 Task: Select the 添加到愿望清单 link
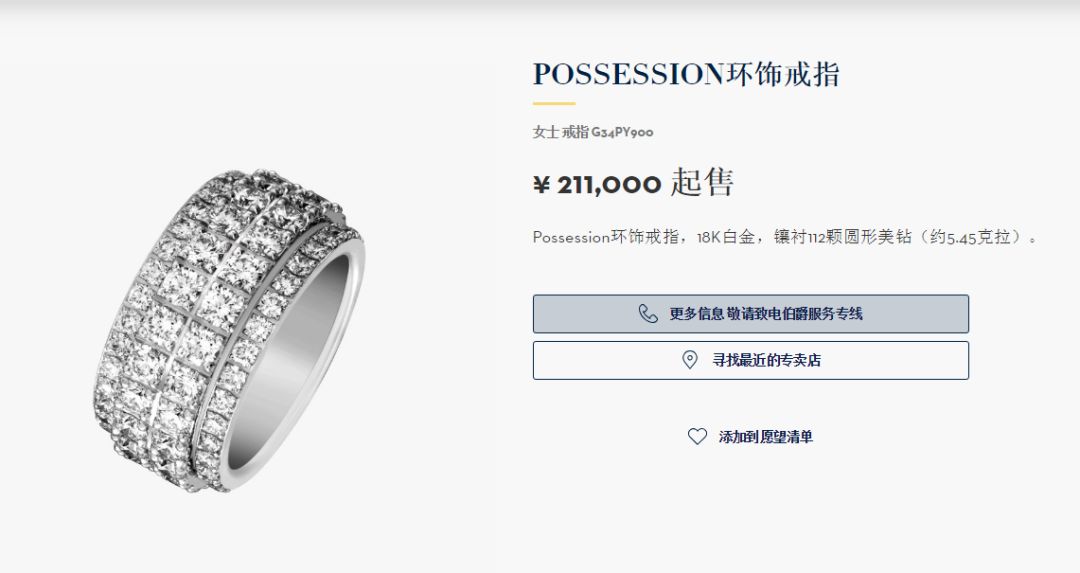click(x=765, y=437)
